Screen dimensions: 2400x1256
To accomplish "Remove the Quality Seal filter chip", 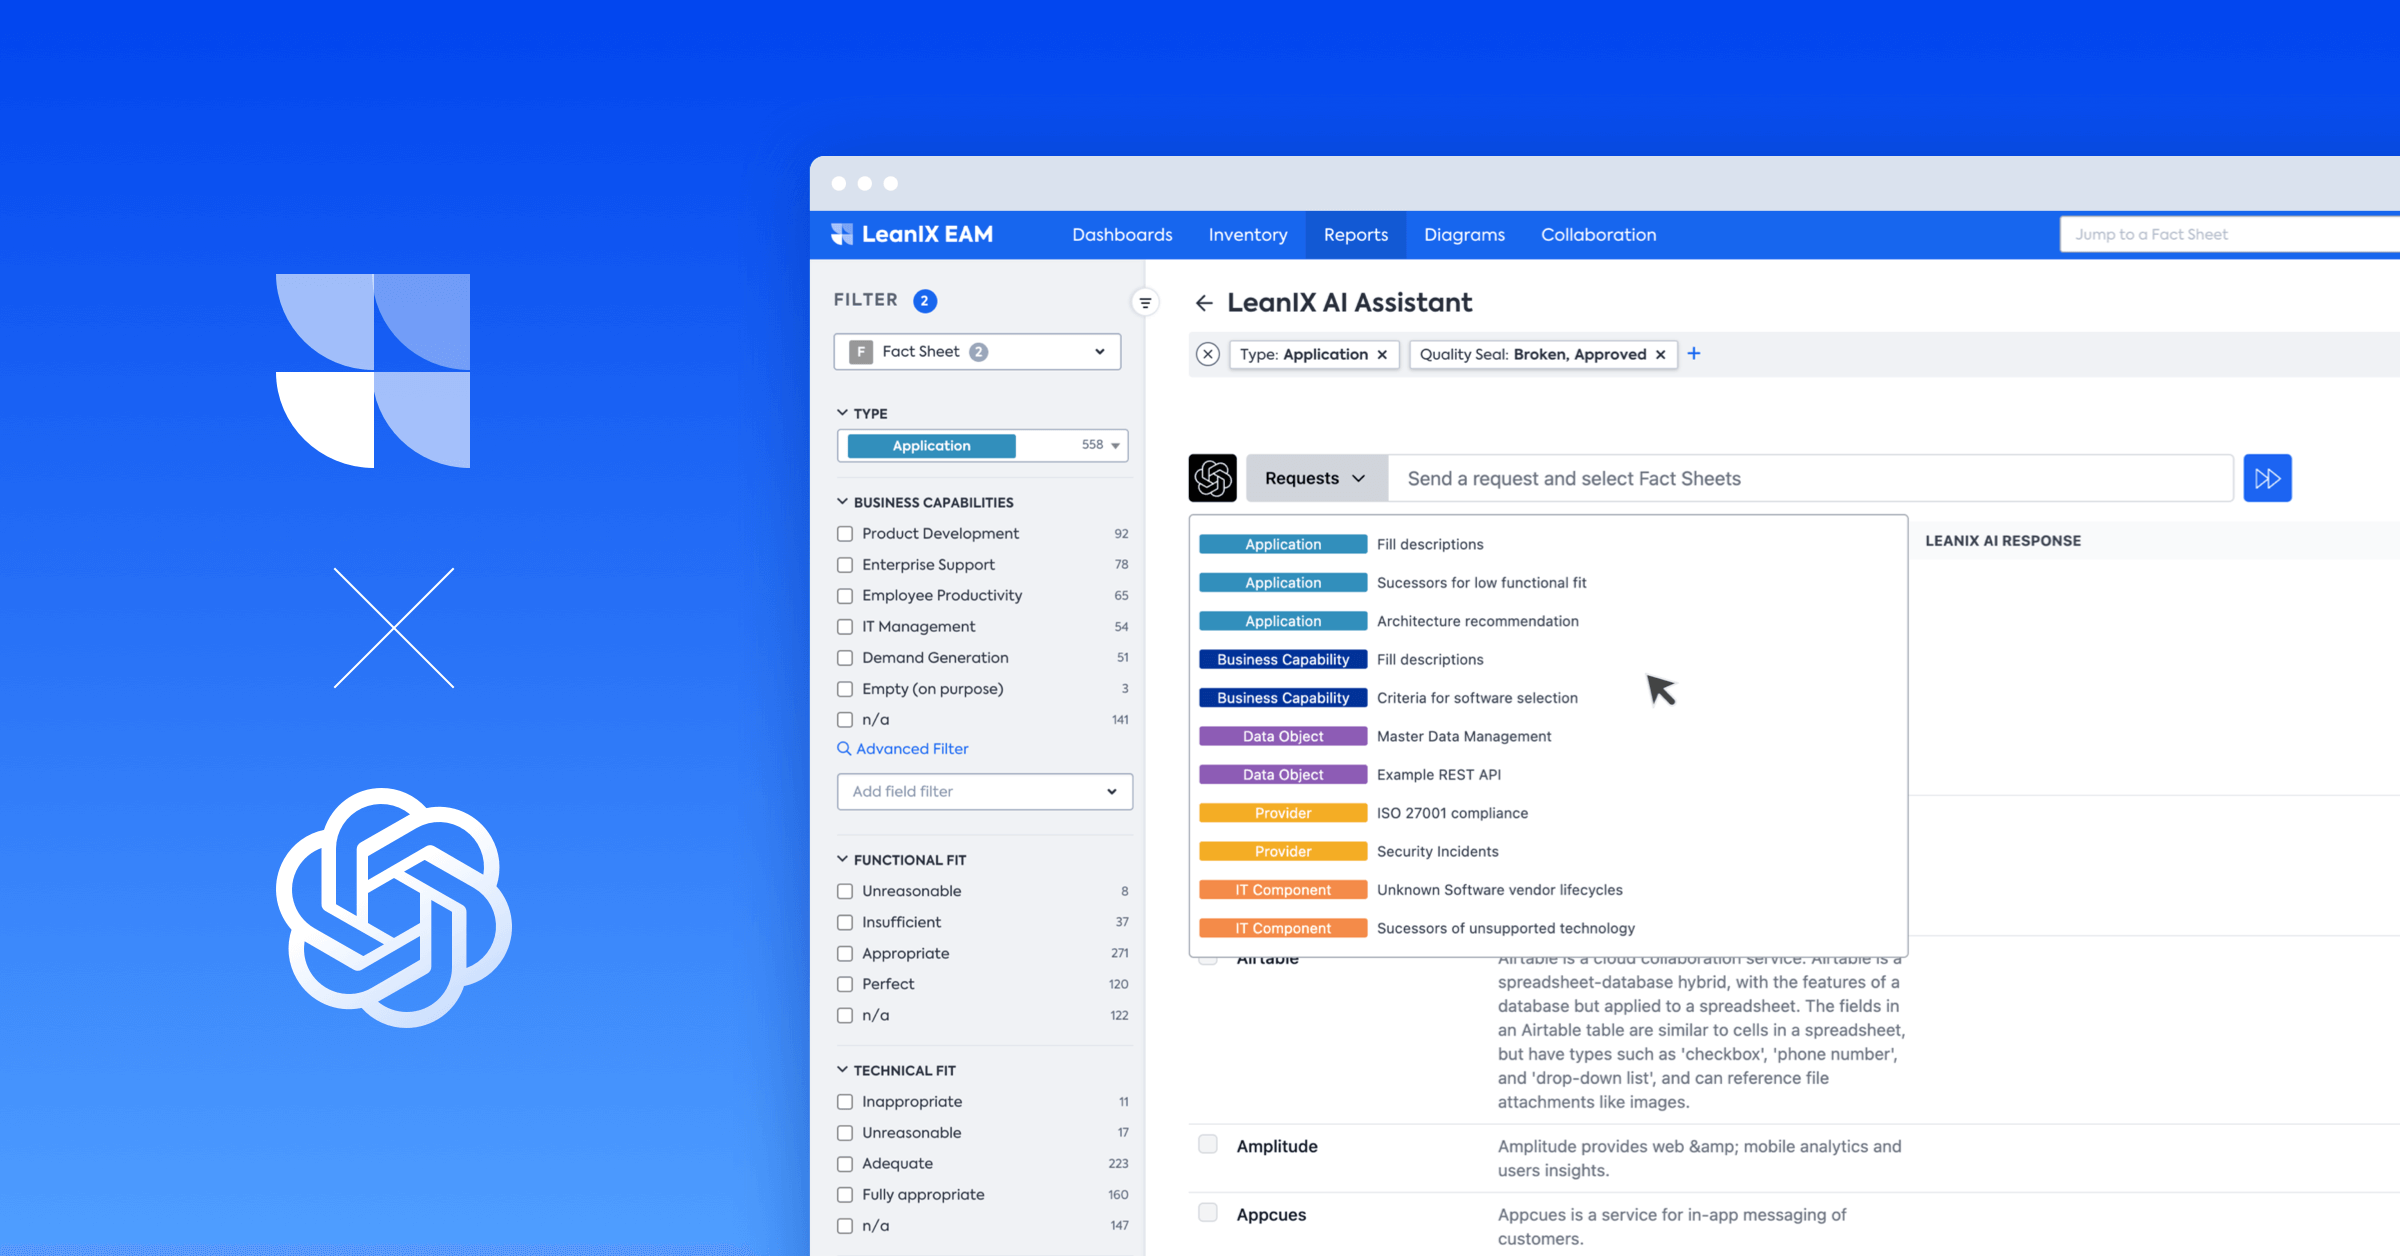I will [1660, 354].
